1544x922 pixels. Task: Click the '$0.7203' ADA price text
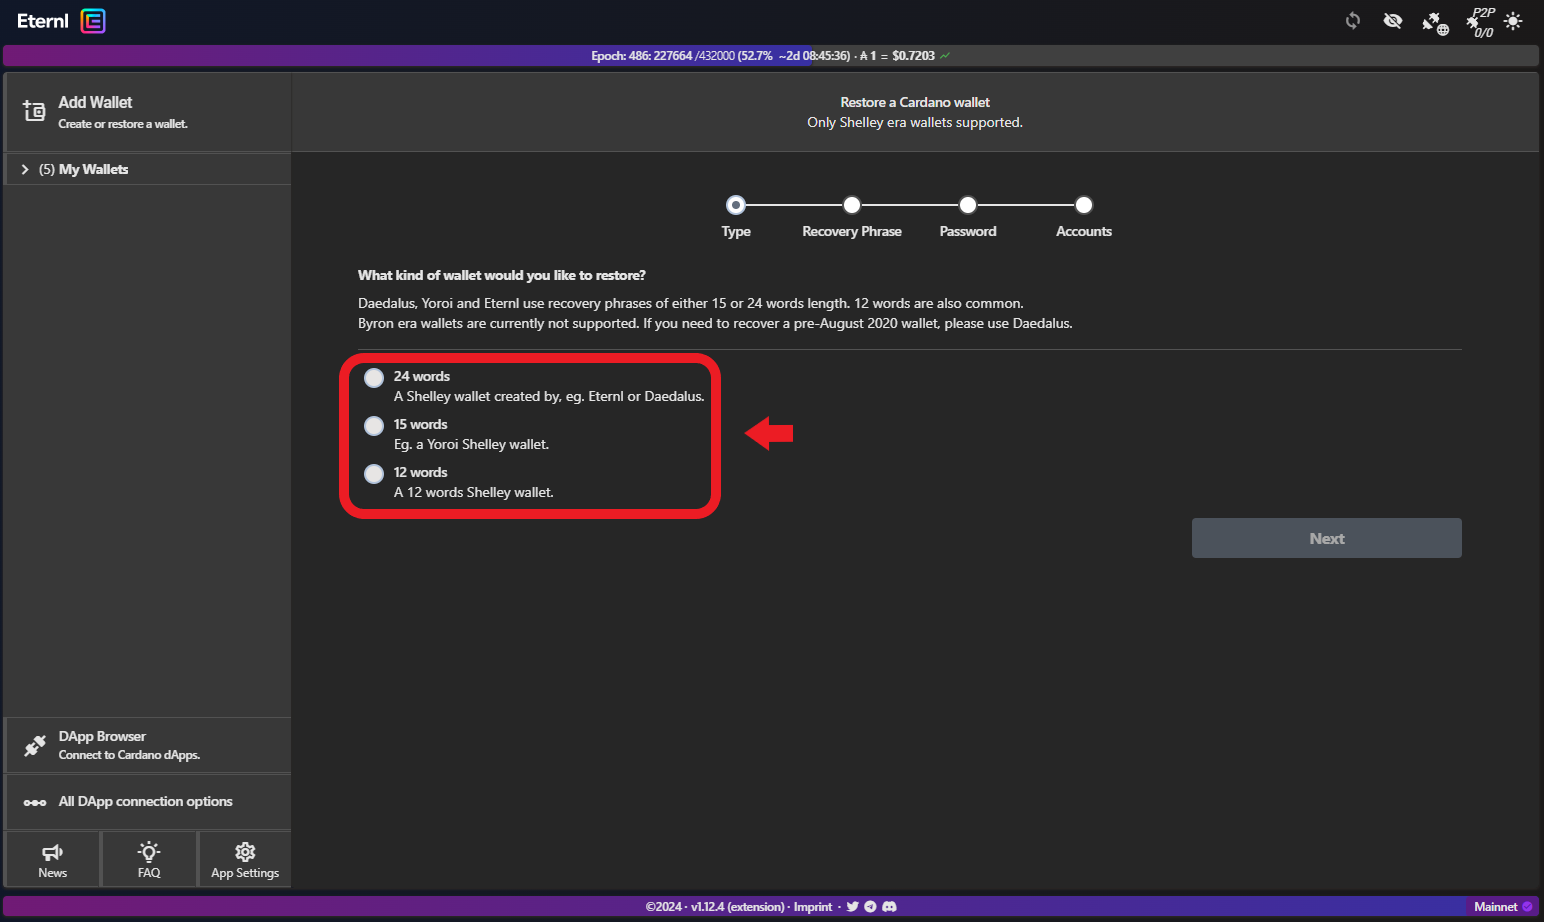[x=913, y=56]
